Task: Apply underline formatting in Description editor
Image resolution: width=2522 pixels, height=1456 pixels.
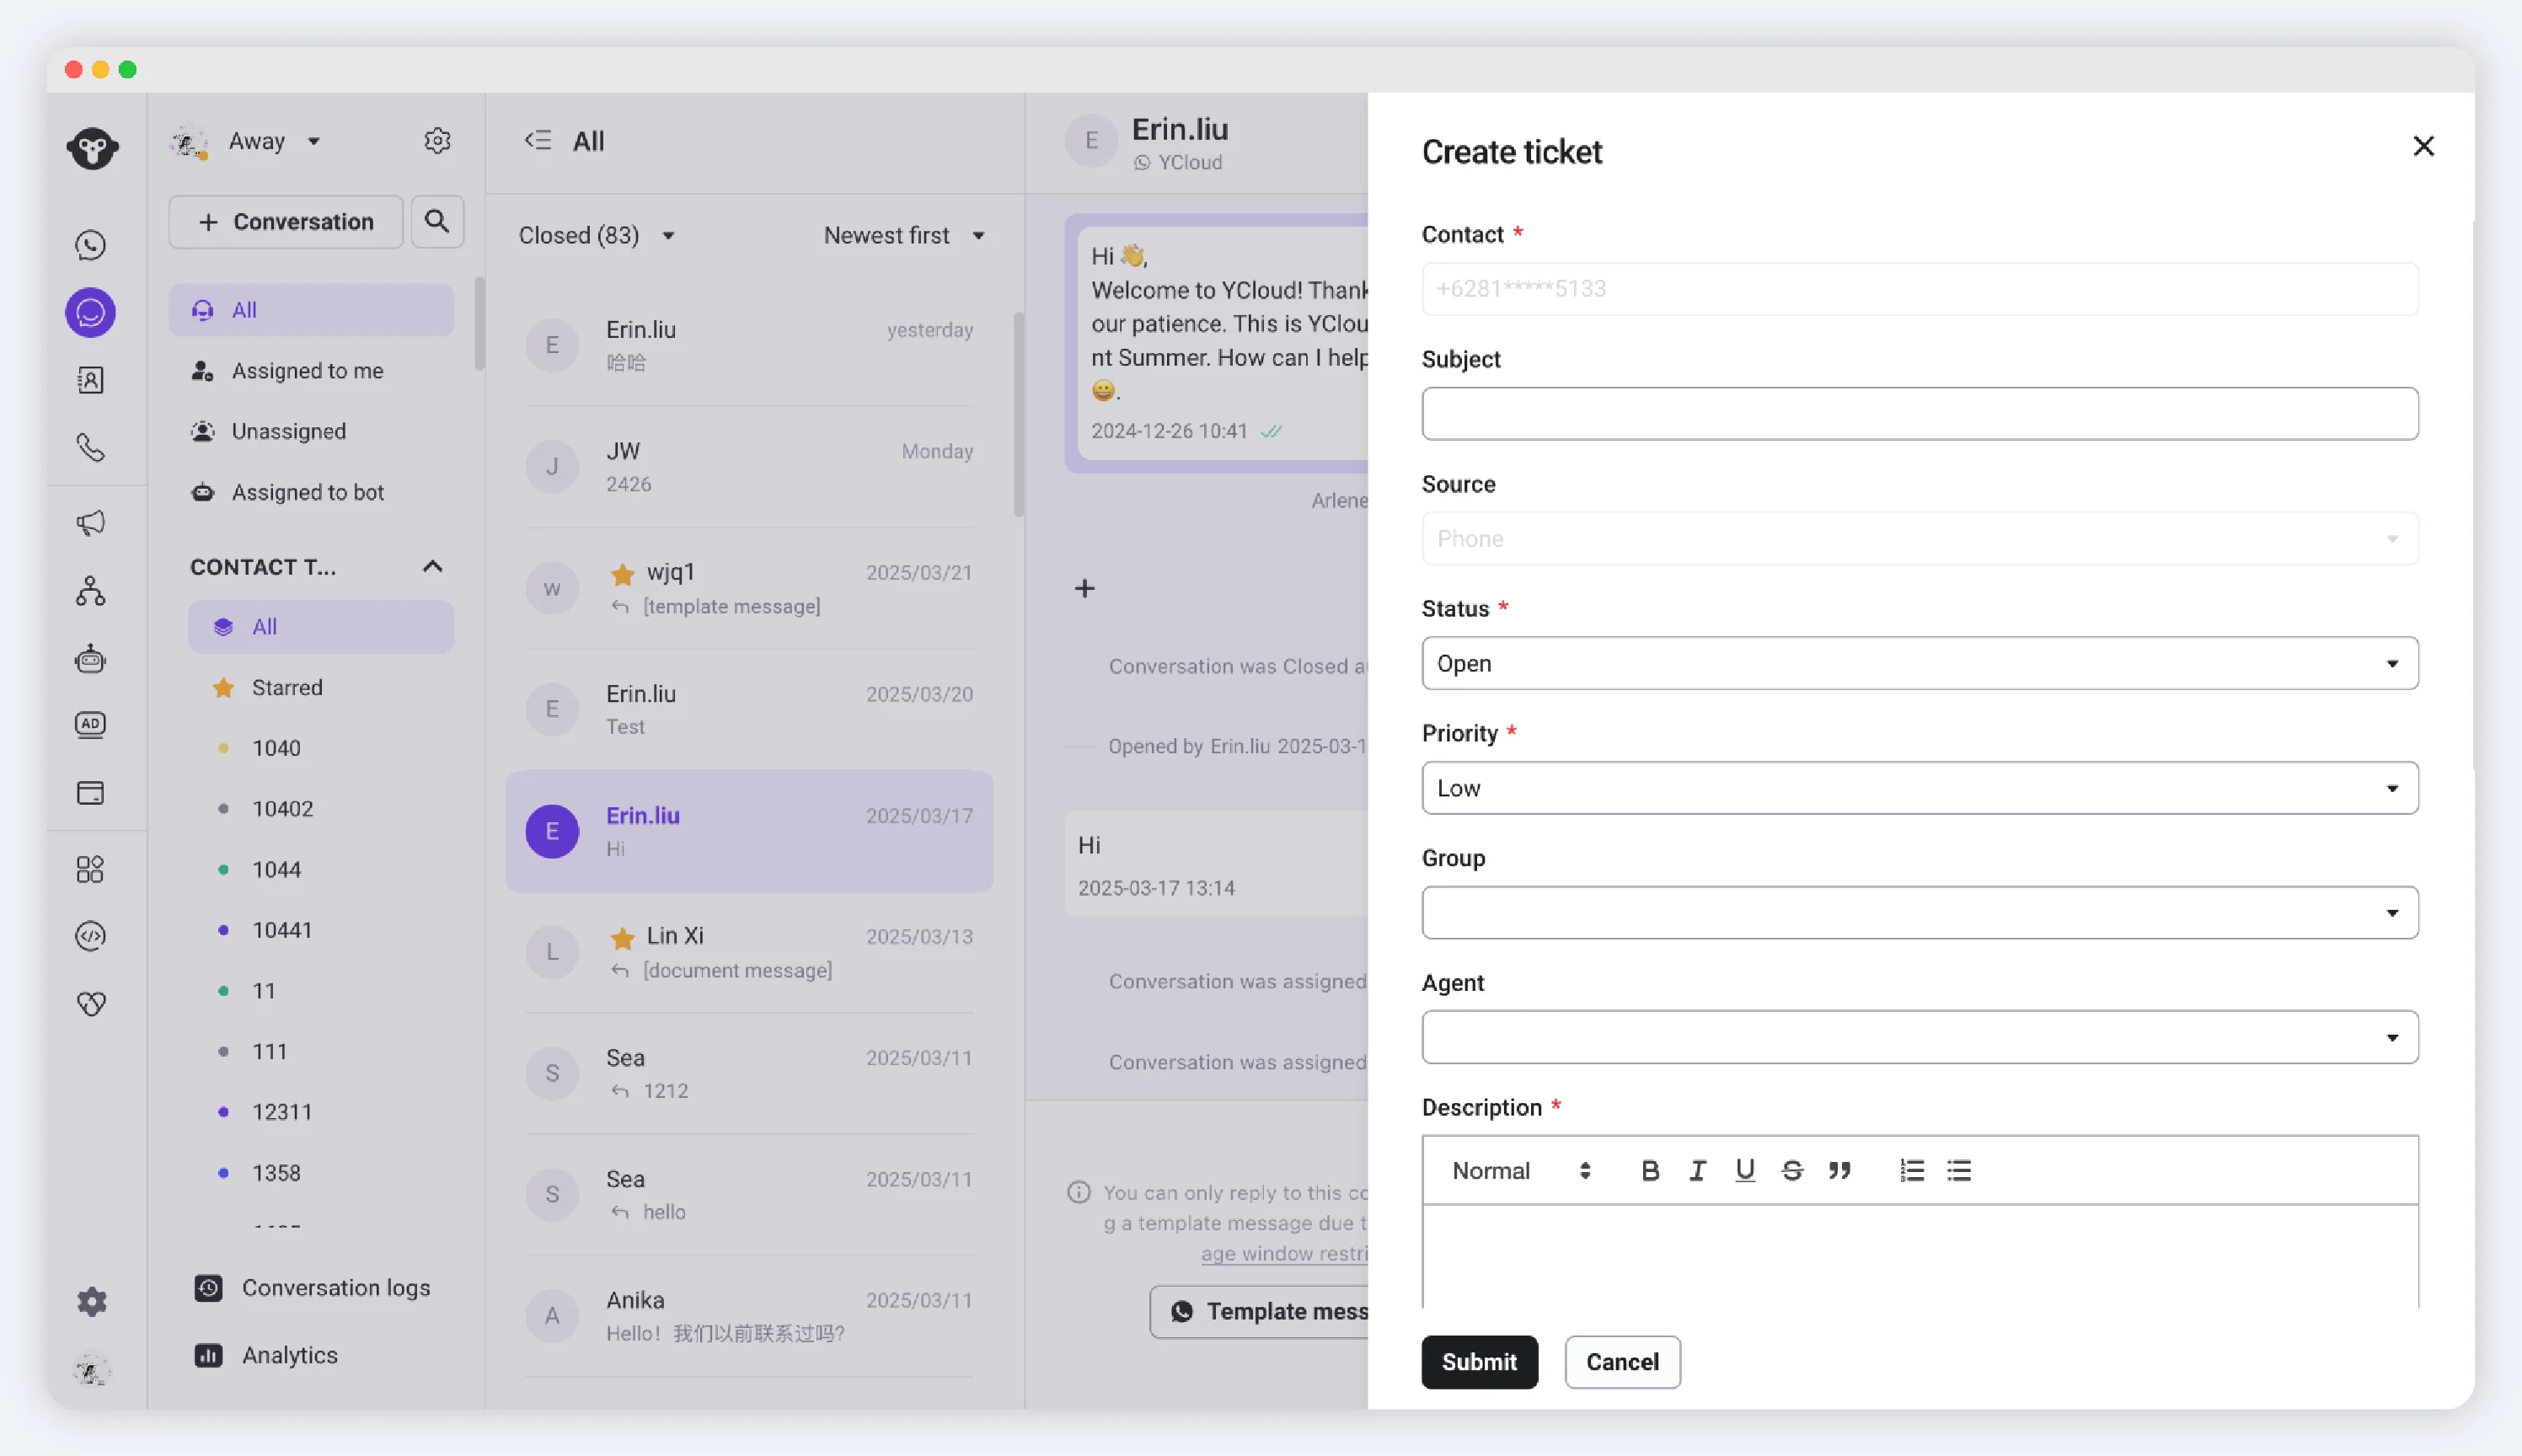Action: (x=1745, y=1170)
